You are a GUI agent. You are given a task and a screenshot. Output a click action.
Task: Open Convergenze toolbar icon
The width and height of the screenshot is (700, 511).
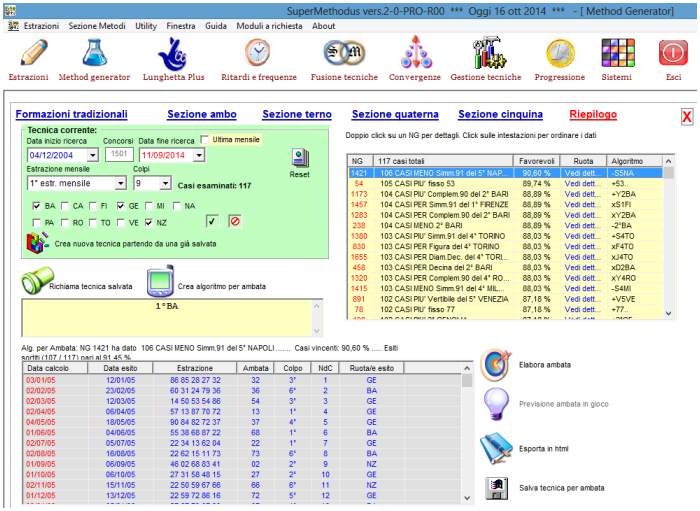point(415,52)
